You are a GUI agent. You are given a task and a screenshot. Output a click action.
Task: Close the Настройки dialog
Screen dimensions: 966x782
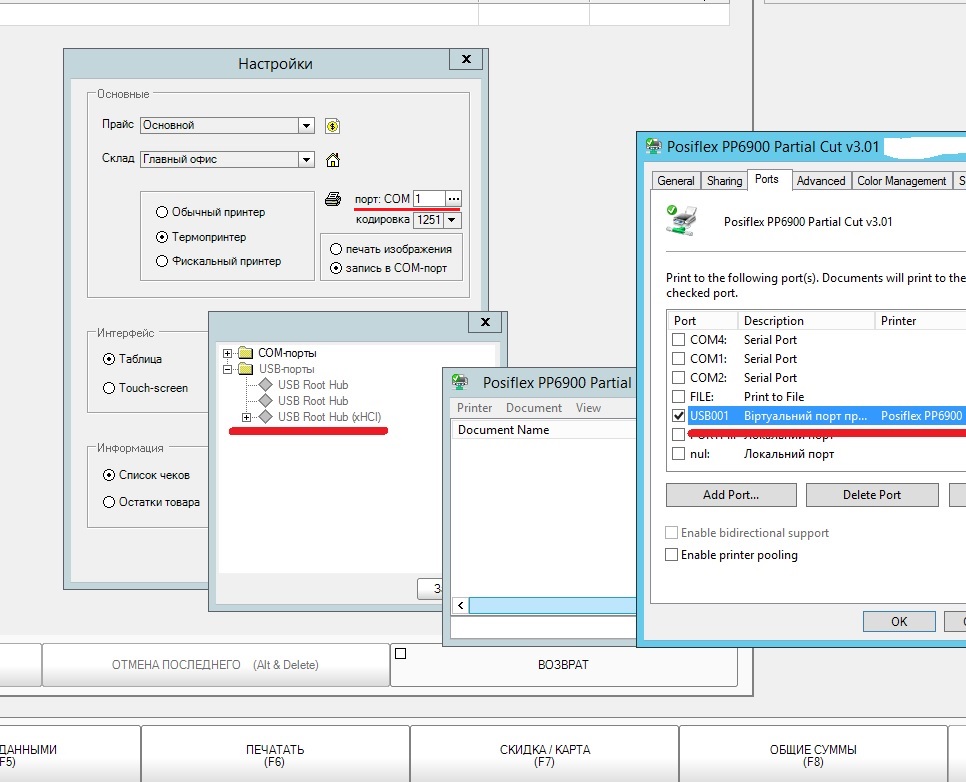point(466,59)
